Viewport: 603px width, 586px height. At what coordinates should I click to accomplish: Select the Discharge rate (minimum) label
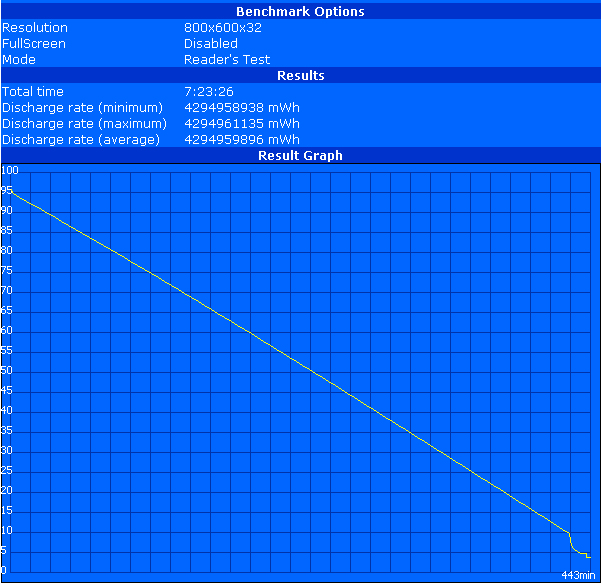click(82, 108)
